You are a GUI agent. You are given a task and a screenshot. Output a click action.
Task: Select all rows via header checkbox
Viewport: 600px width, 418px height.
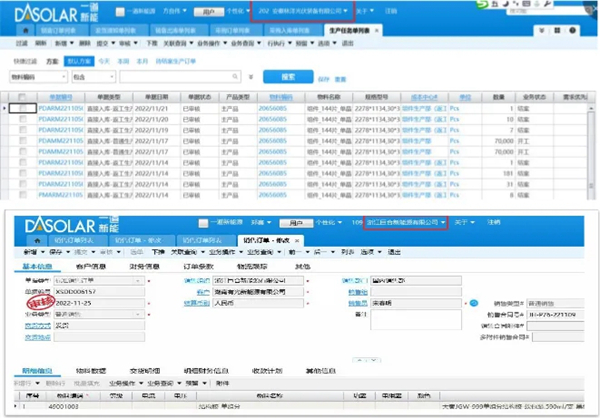tap(22, 95)
